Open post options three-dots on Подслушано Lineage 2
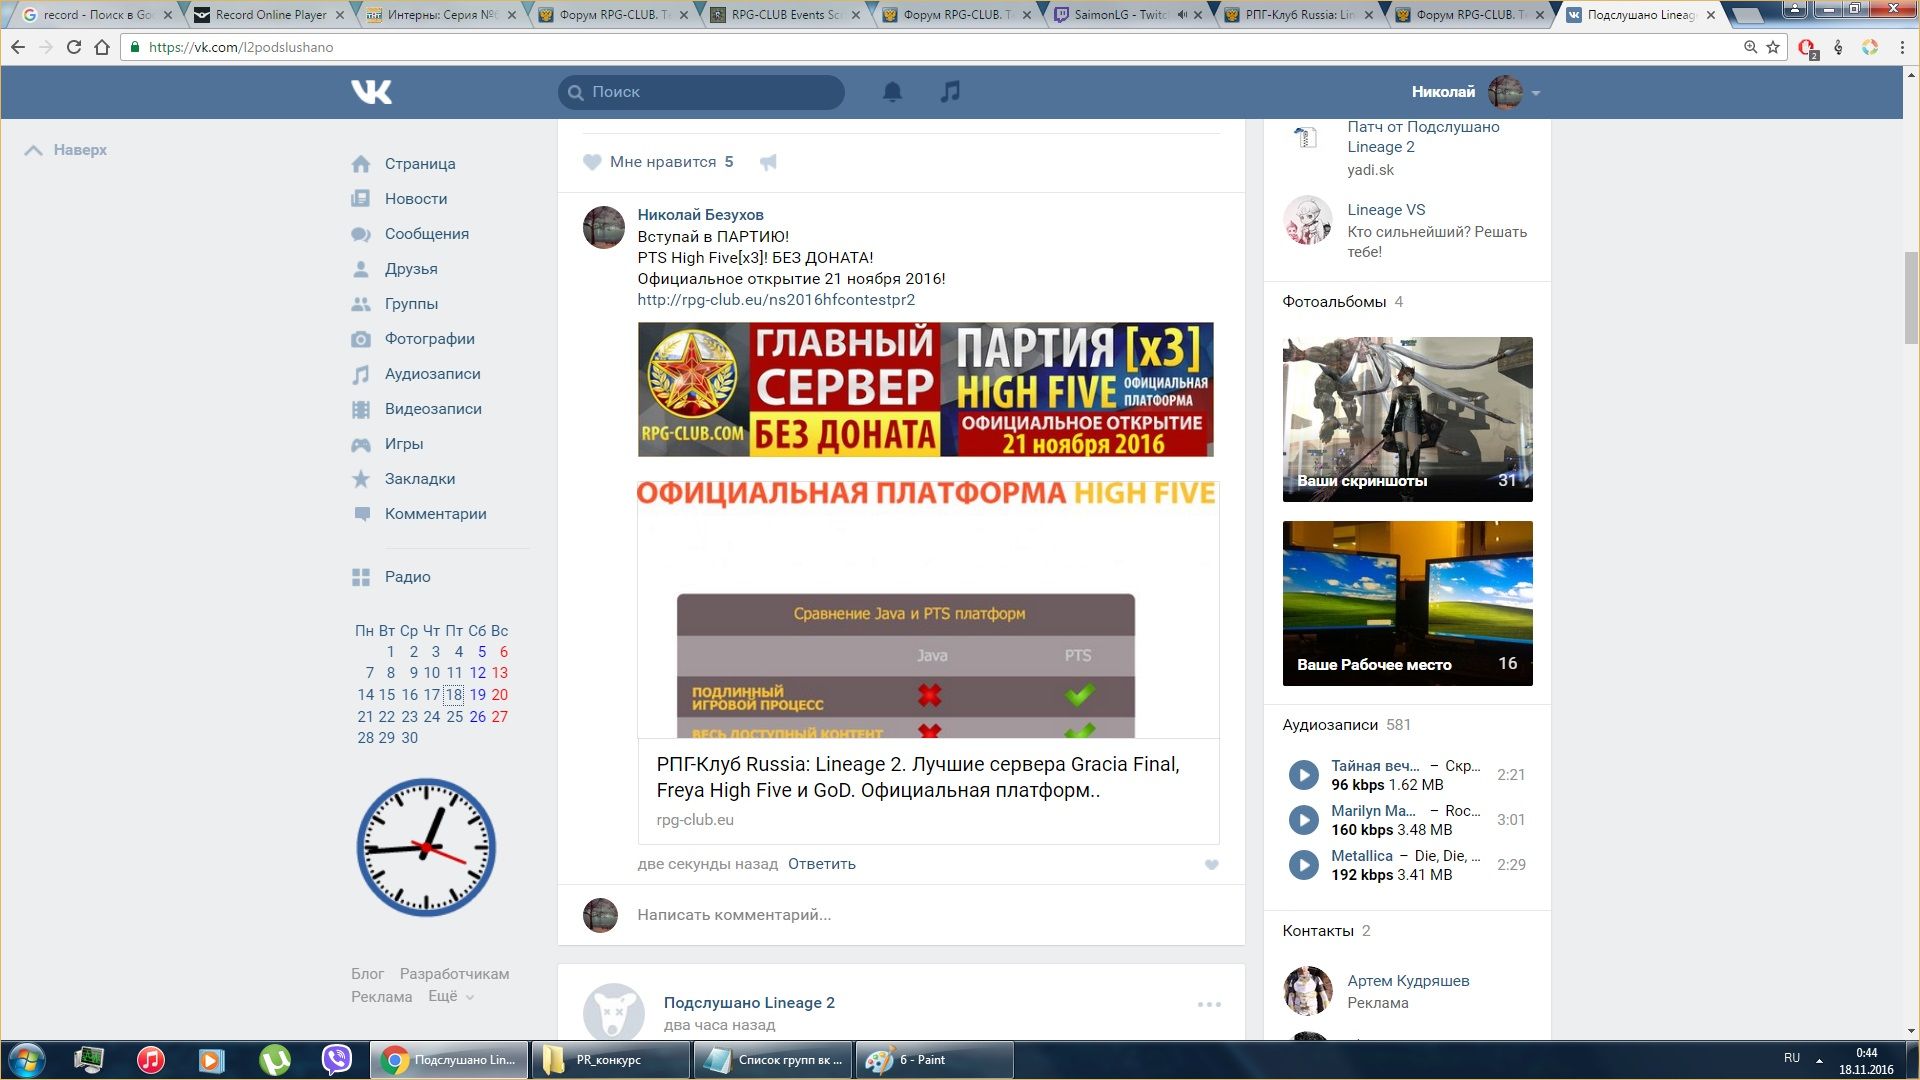The height and width of the screenshot is (1080, 1920). coord(1209,1004)
